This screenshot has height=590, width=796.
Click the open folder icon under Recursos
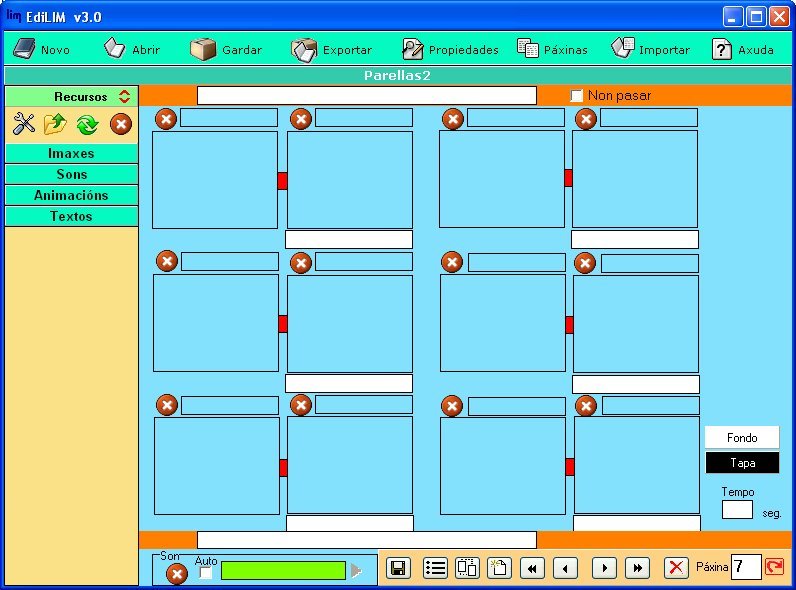point(55,124)
